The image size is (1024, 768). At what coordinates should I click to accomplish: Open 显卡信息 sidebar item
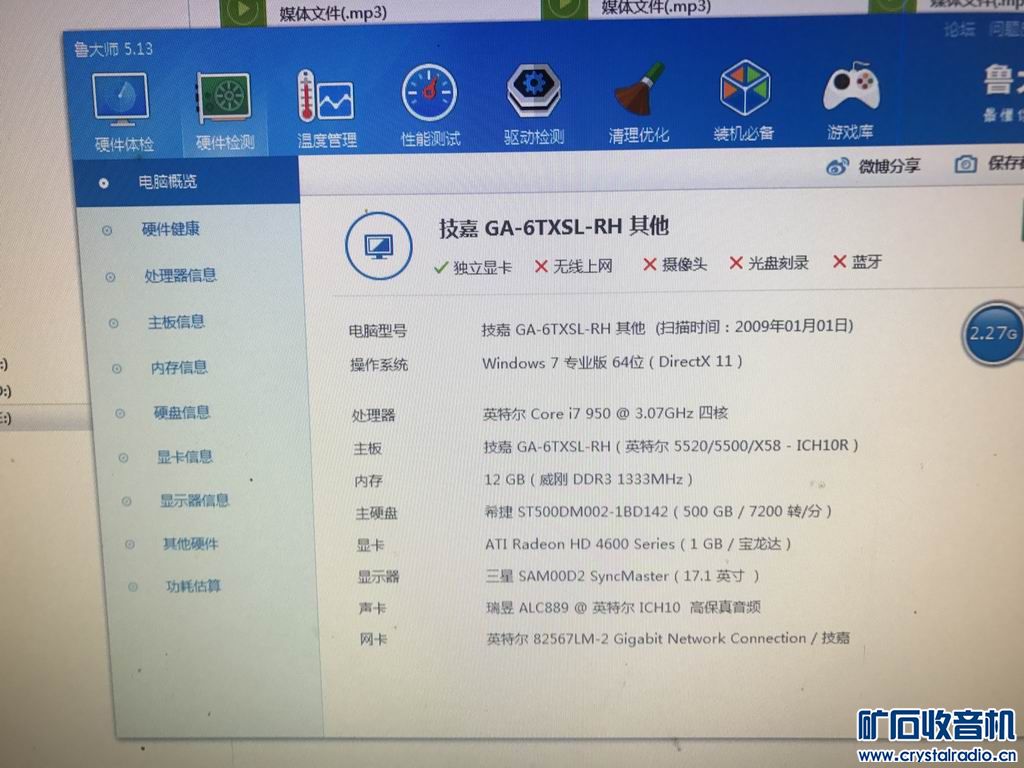185,456
